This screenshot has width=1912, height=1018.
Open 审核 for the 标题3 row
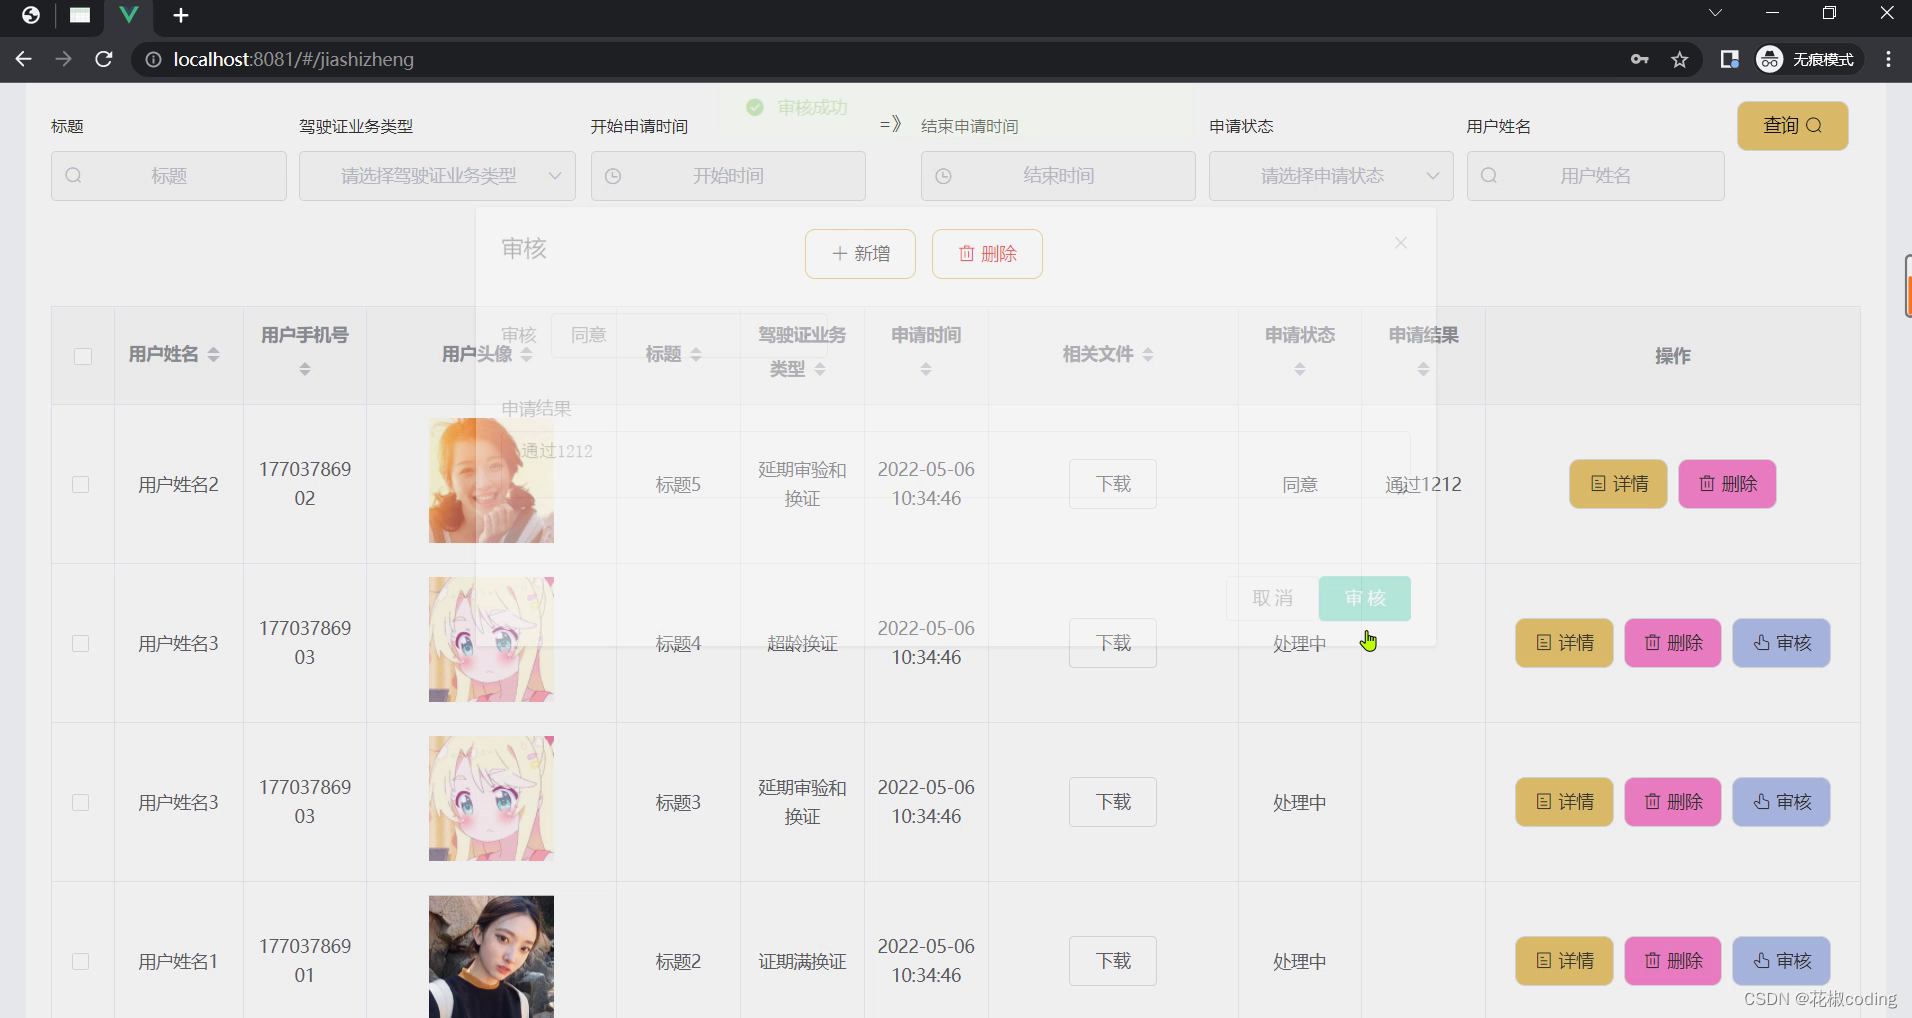(x=1781, y=802)
